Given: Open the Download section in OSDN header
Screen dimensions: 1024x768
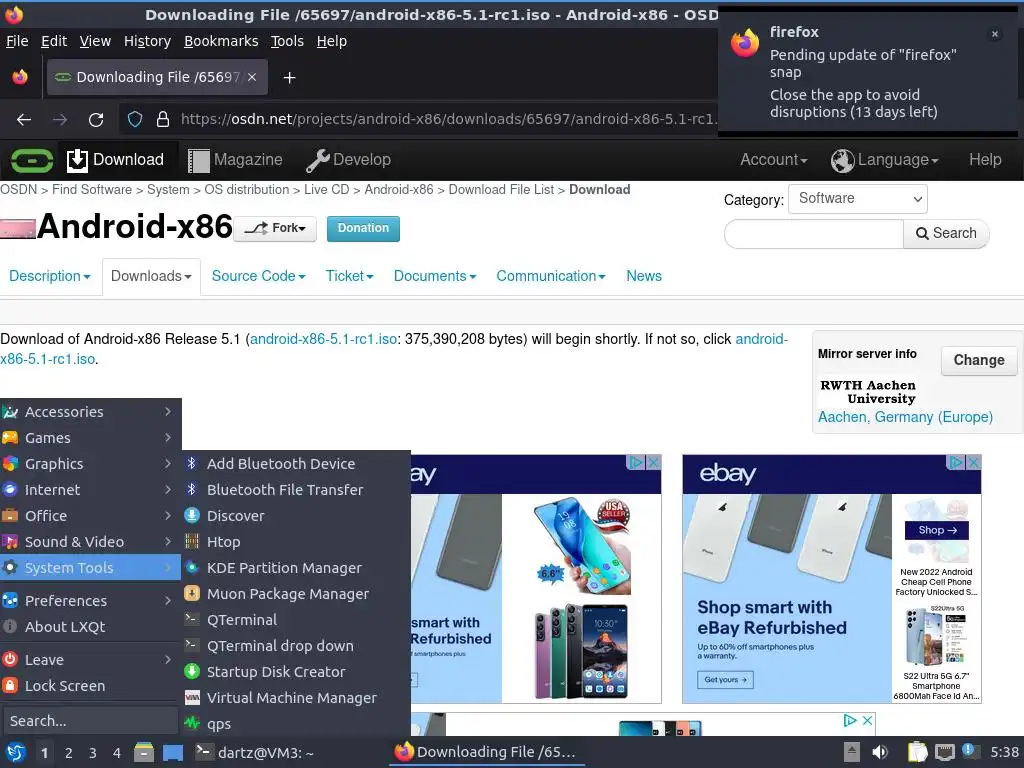Looking at the screenshot, I should coord(116,160).
